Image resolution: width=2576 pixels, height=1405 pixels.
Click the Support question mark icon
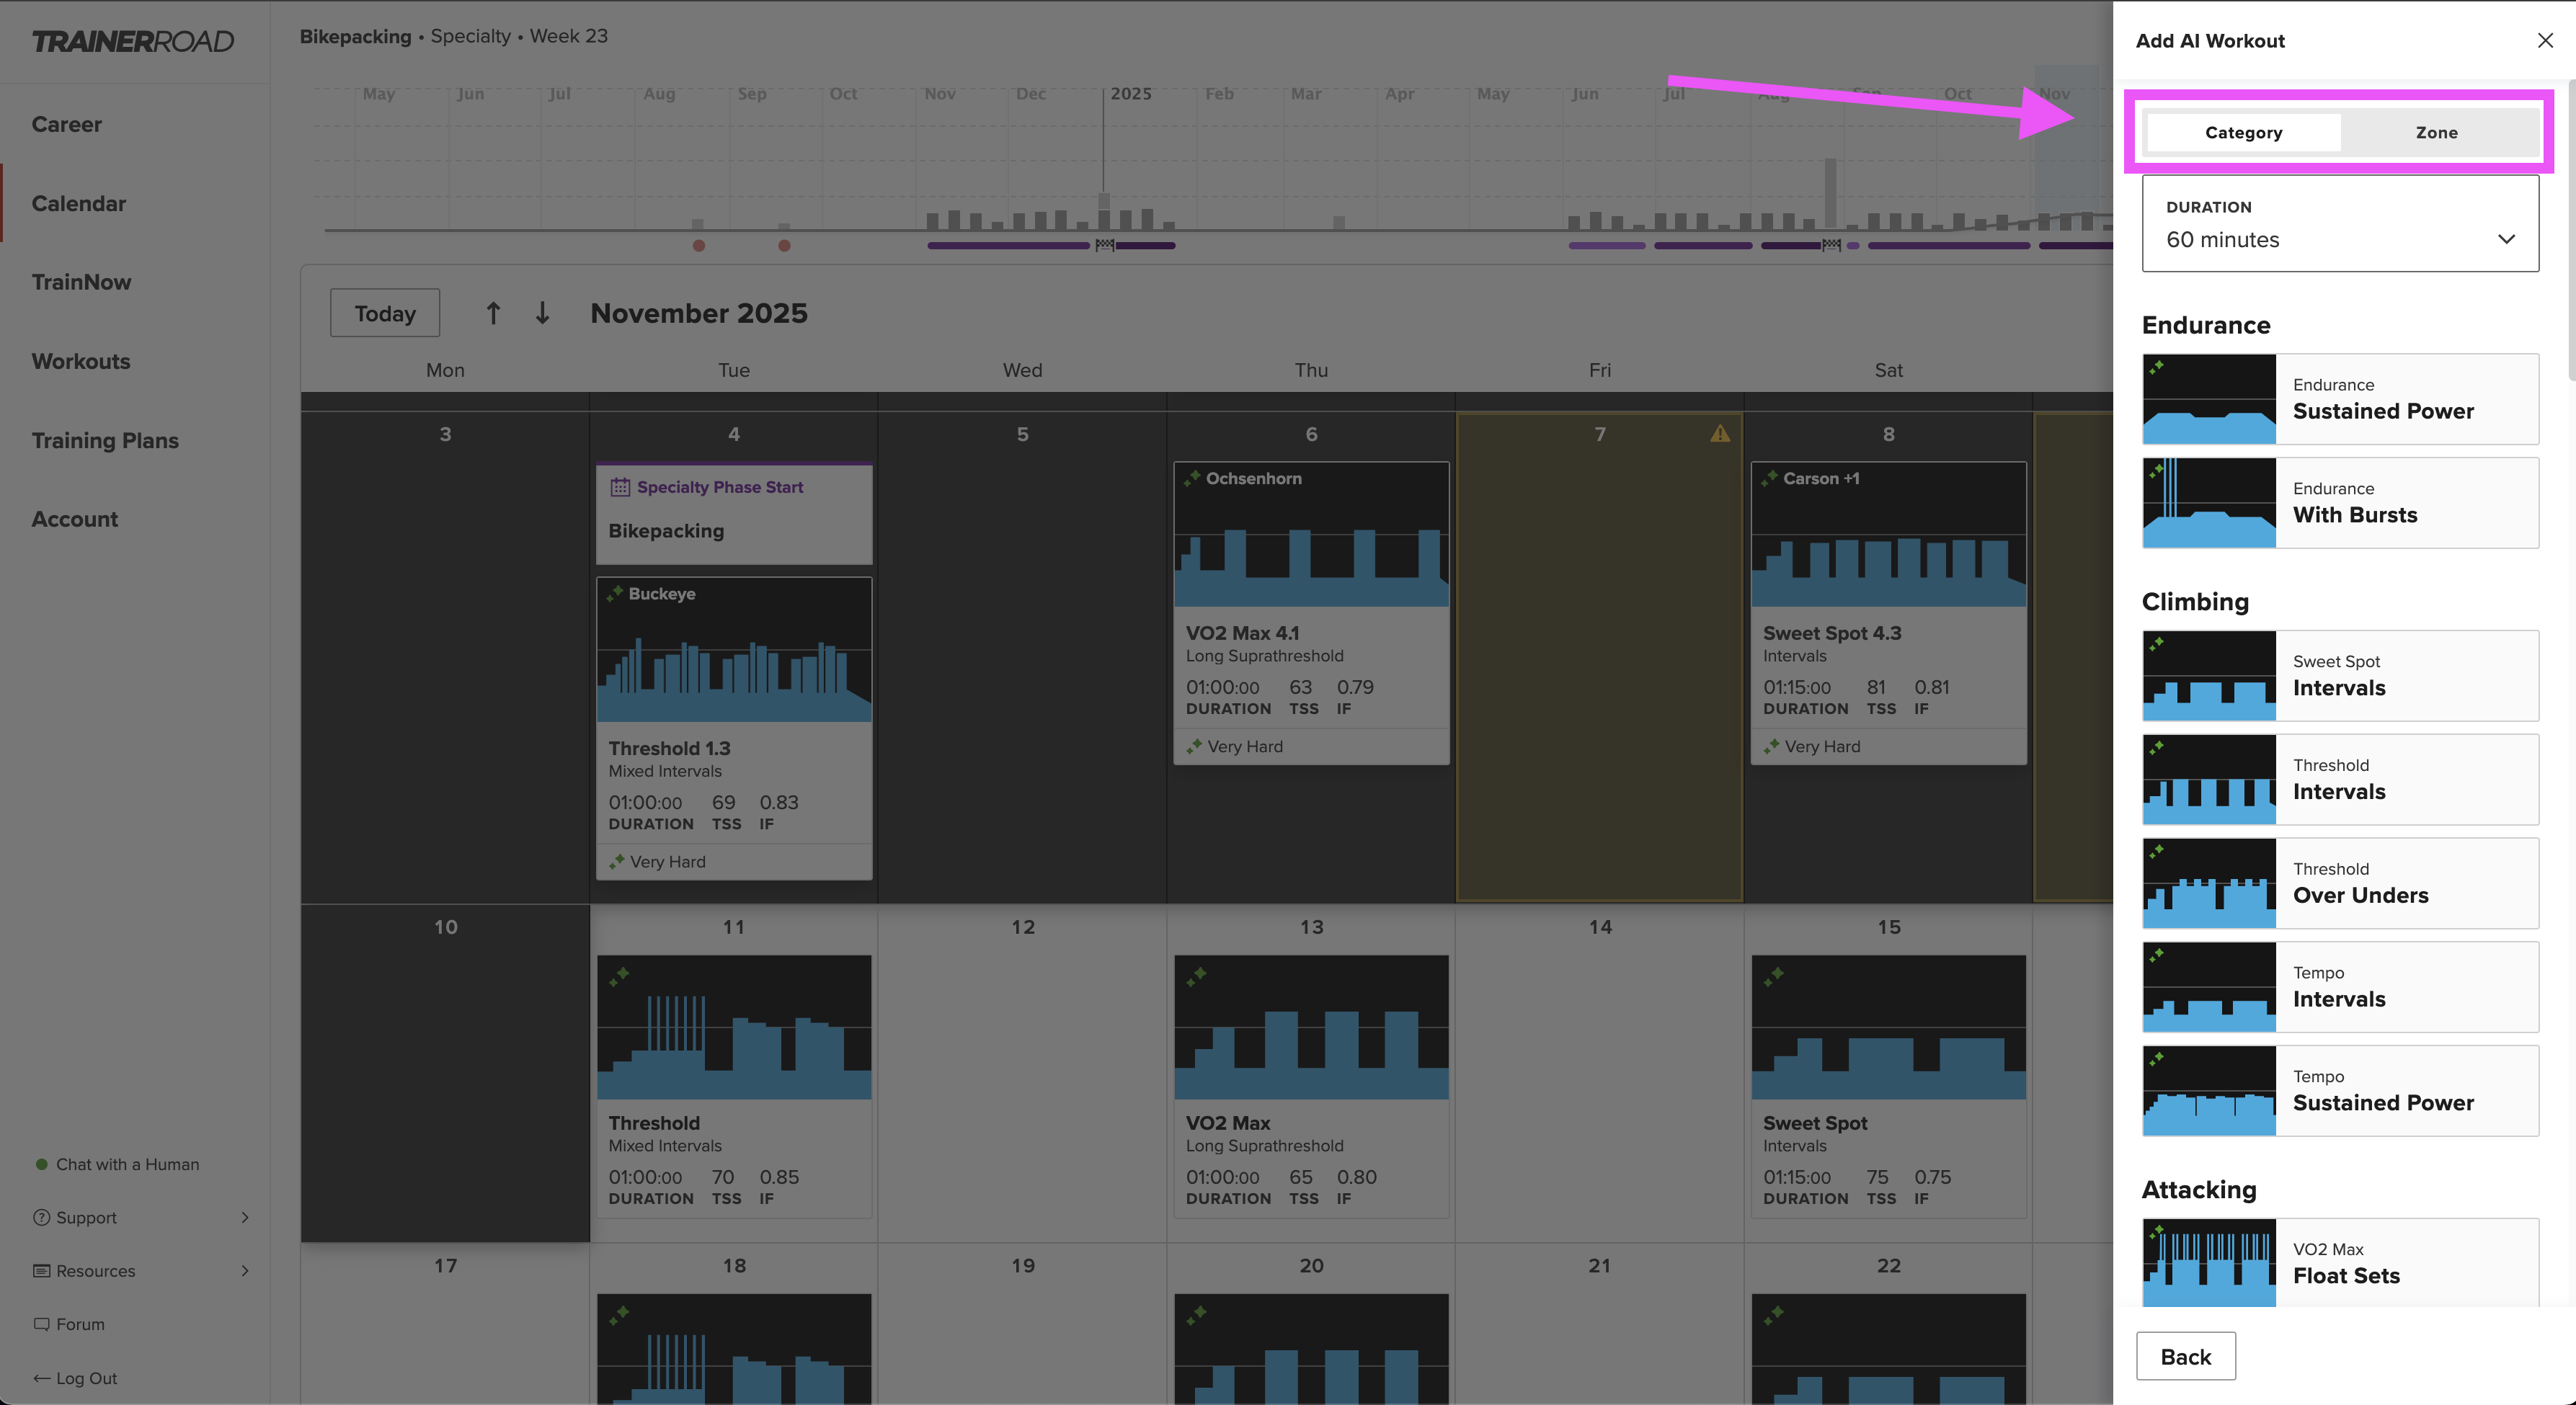click(41, 1217)
